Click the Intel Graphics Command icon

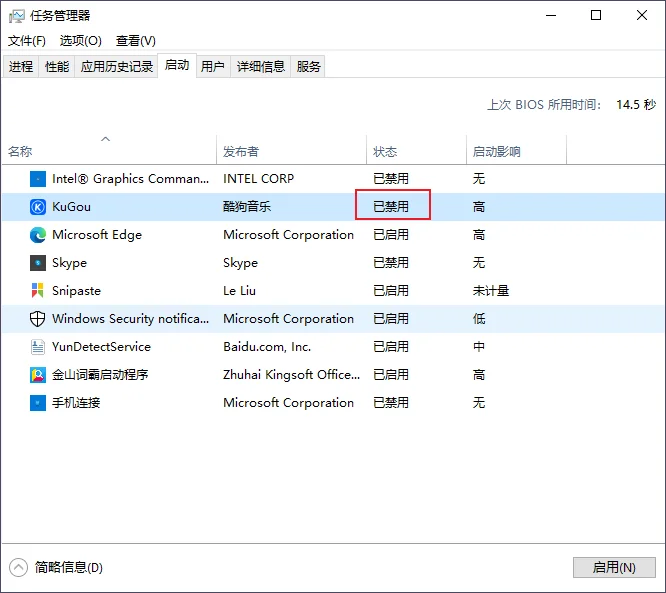point(38,179)
